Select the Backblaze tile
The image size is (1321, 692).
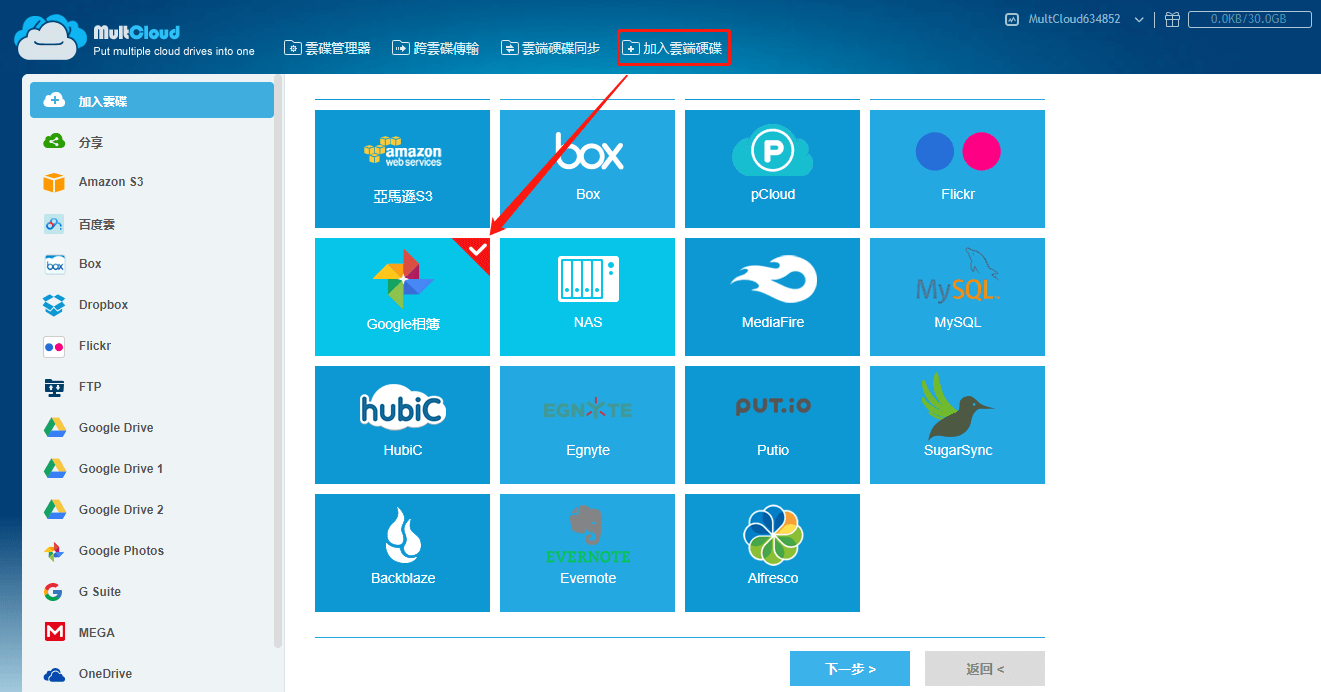coord(402,553)
